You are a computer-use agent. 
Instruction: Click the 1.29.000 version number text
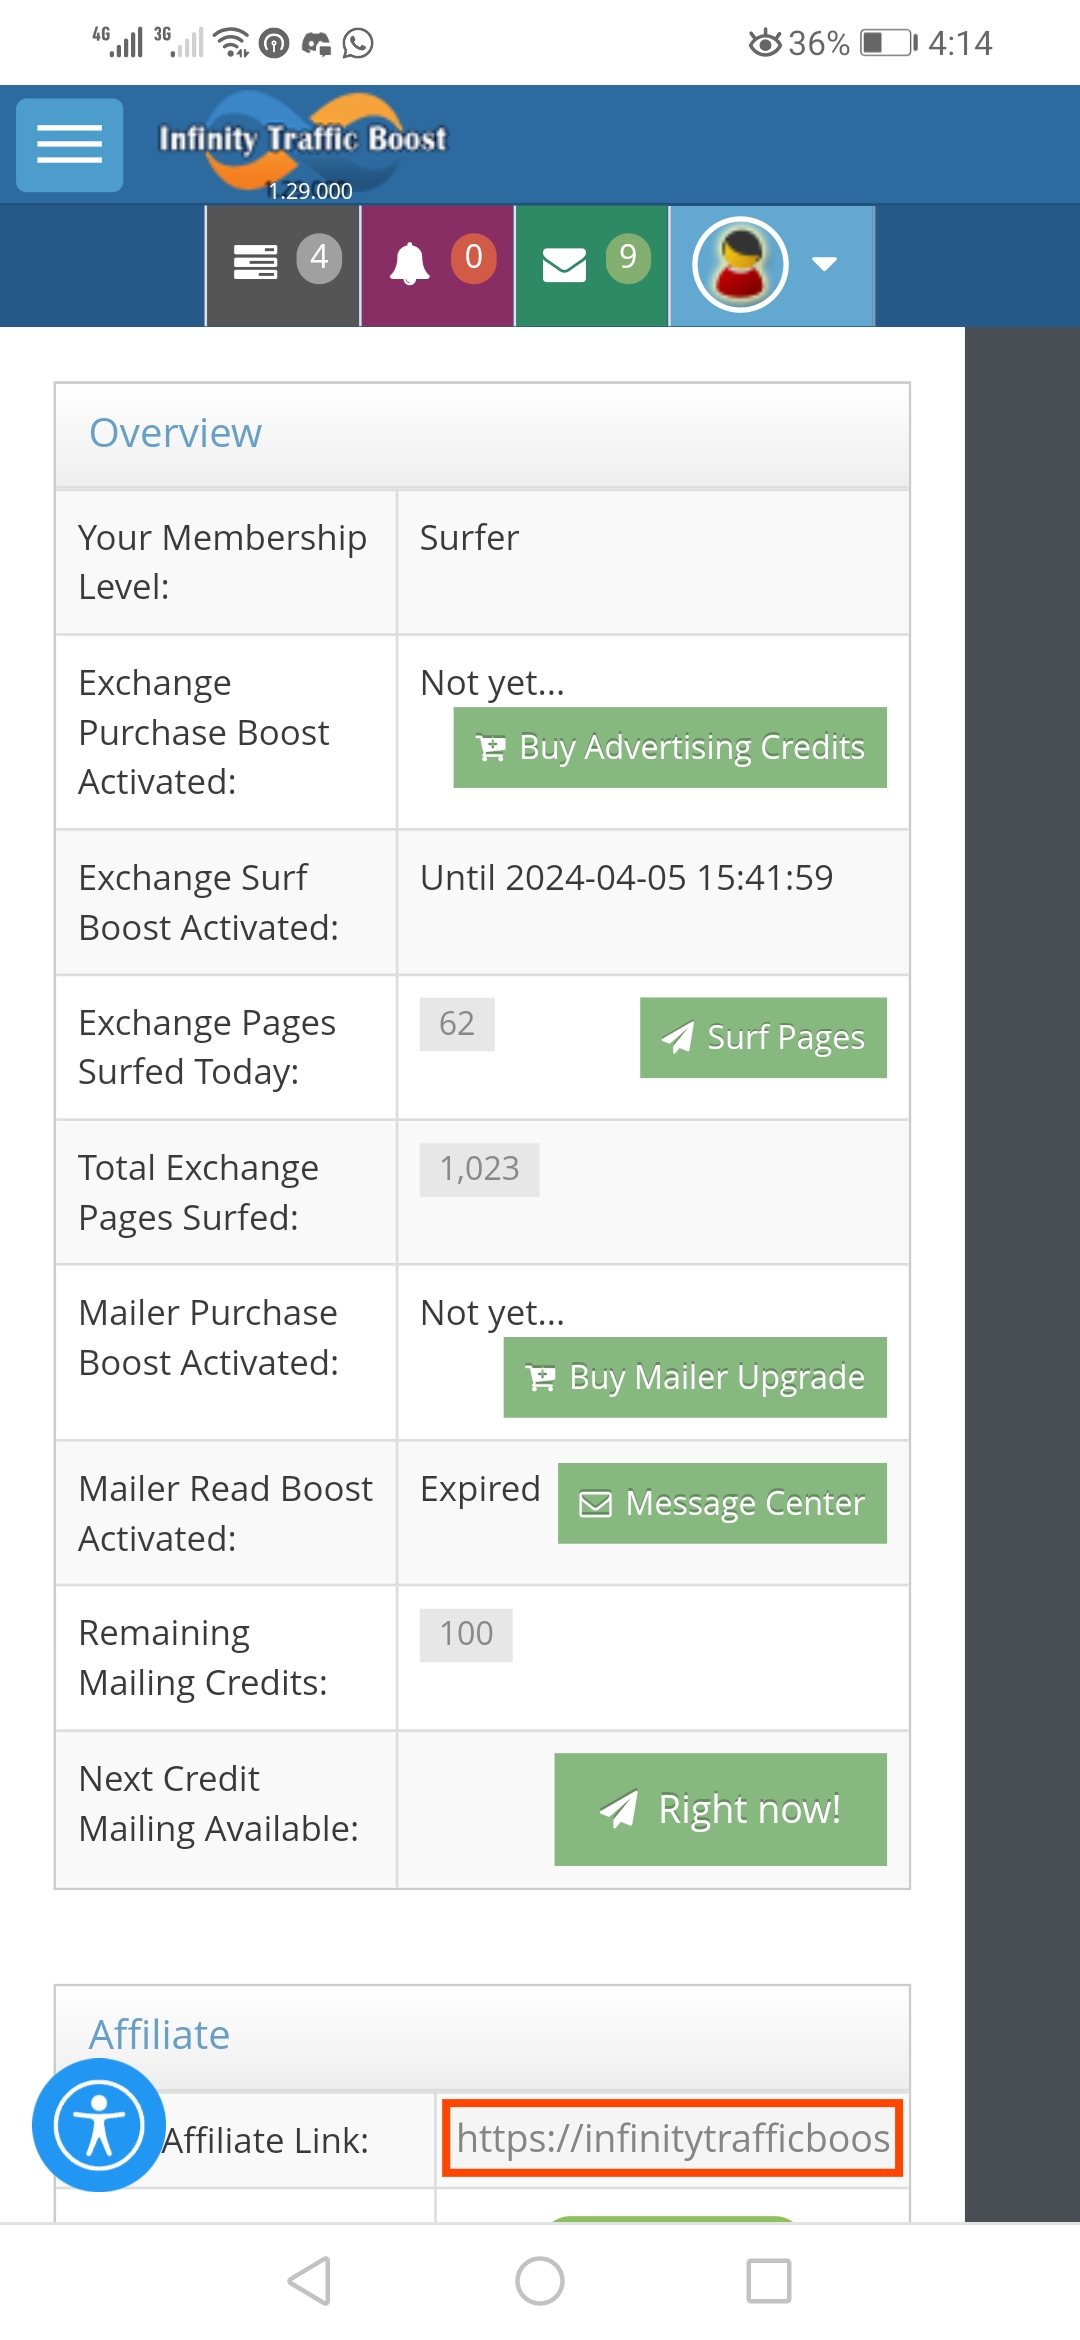click(x=310, y=190)
